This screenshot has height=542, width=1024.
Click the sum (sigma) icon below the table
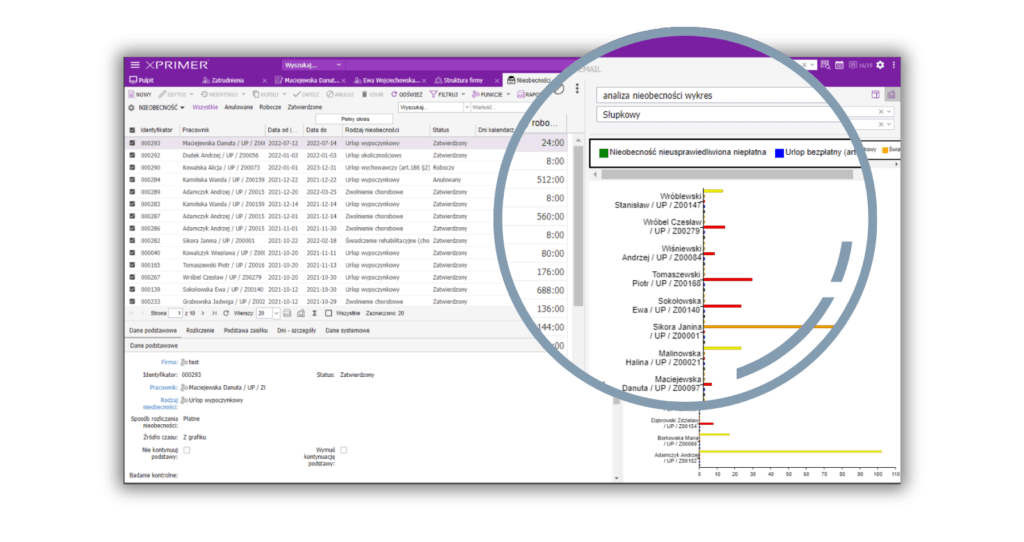click(313, 313)
